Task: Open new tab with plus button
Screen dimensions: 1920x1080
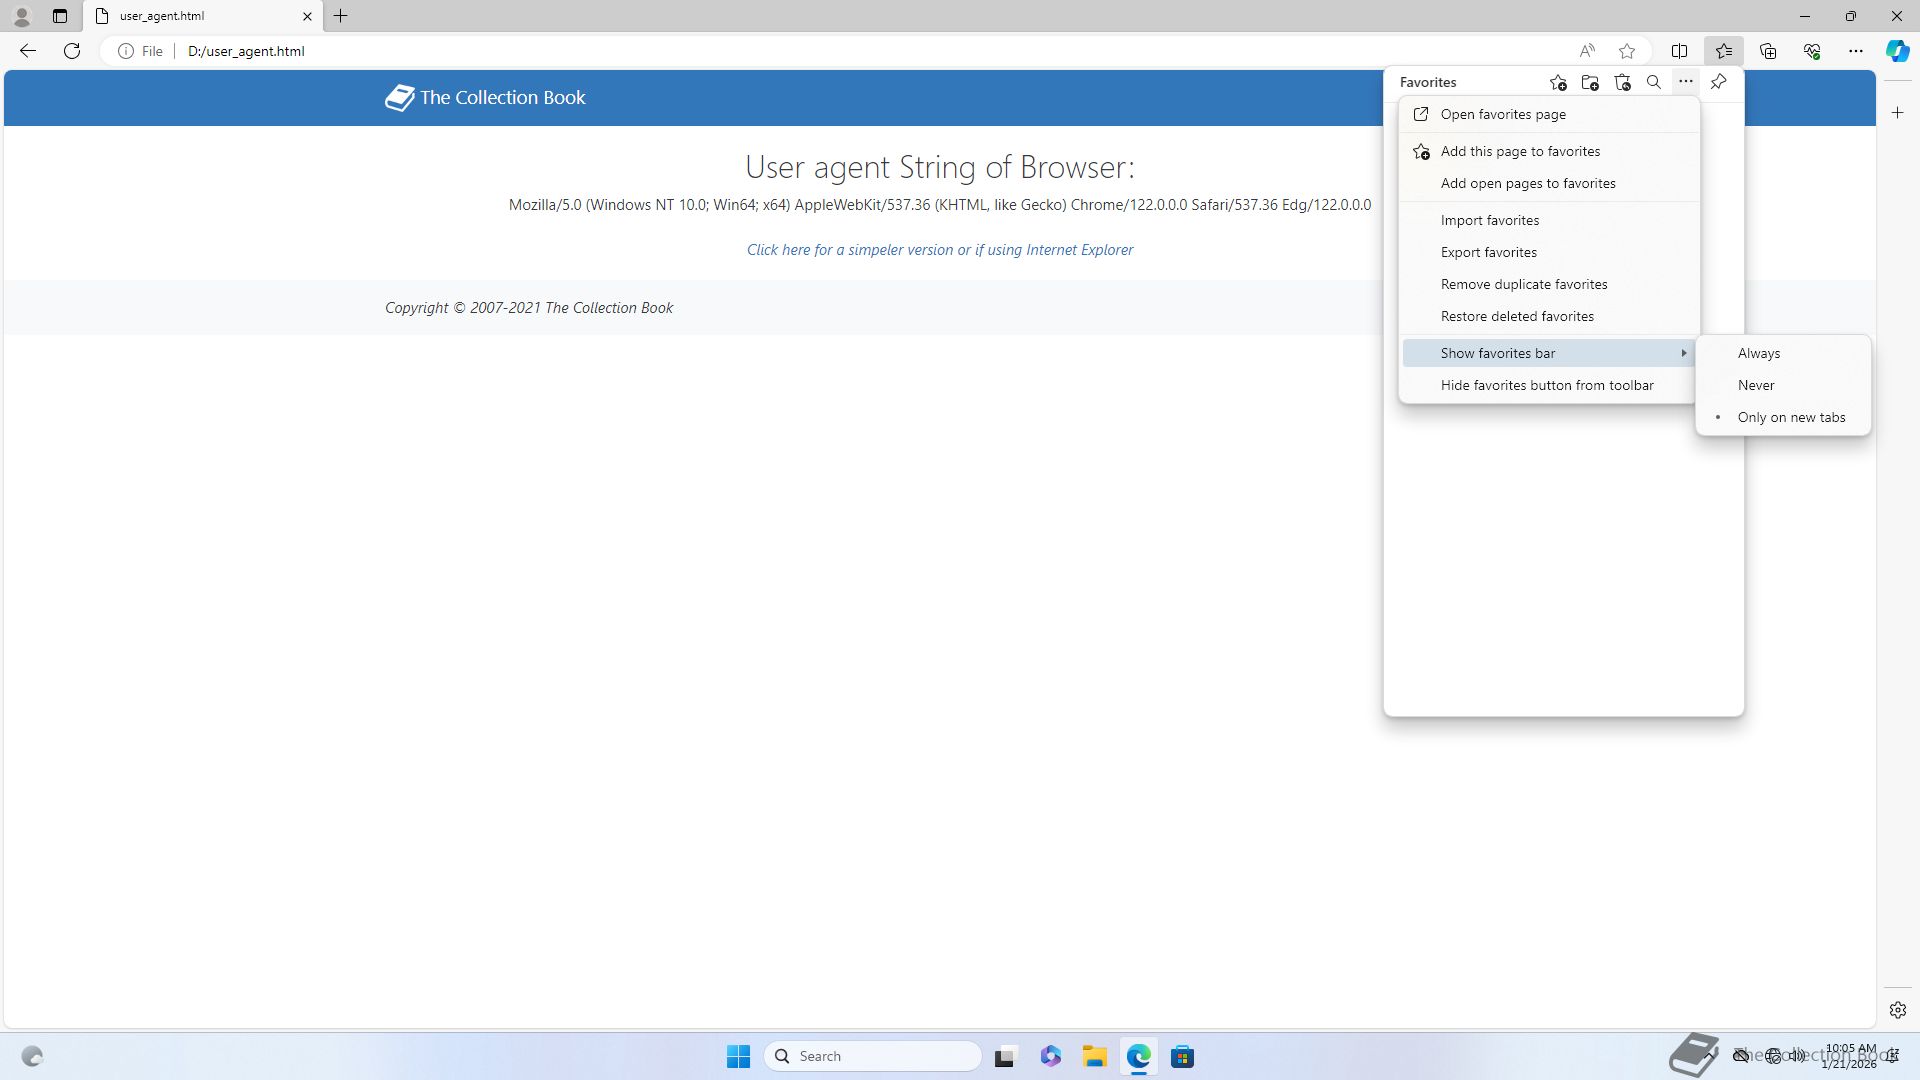Action: (x=341, y=16)
